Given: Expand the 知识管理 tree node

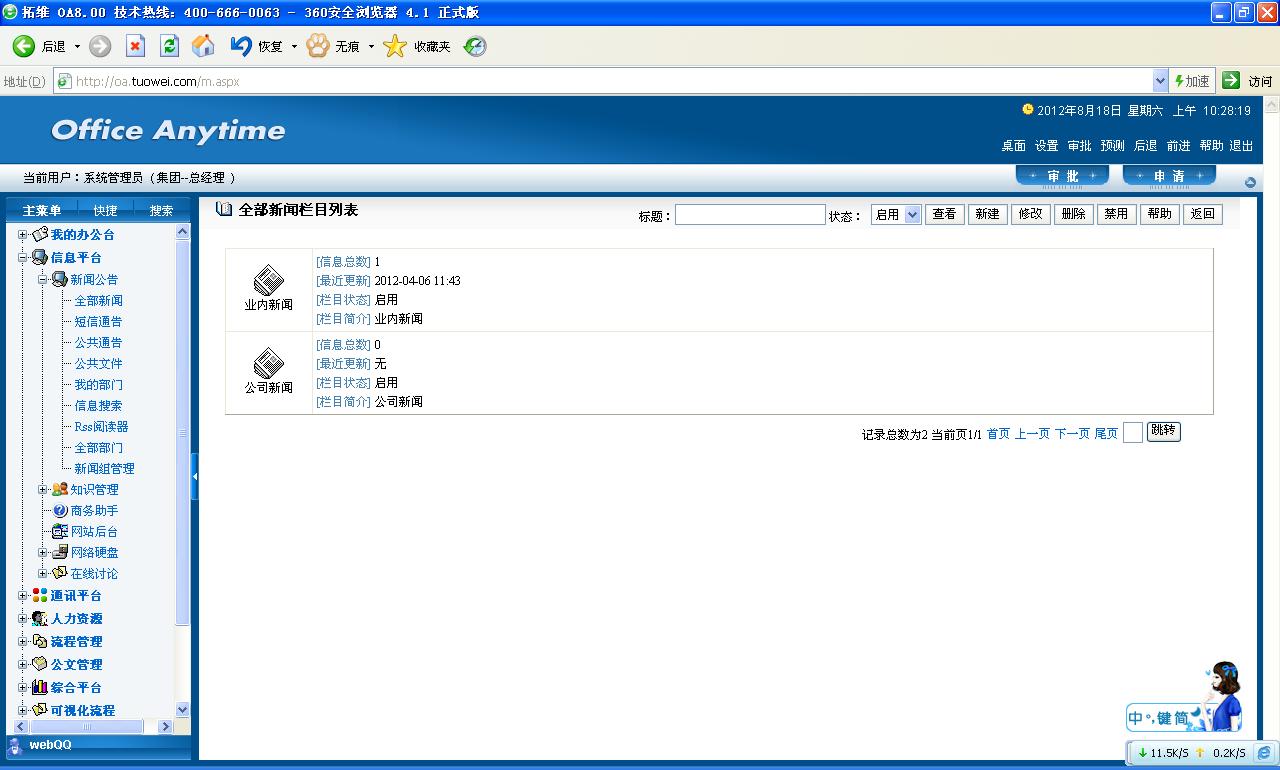Looking at the screenshot, I should pos(43,490).
